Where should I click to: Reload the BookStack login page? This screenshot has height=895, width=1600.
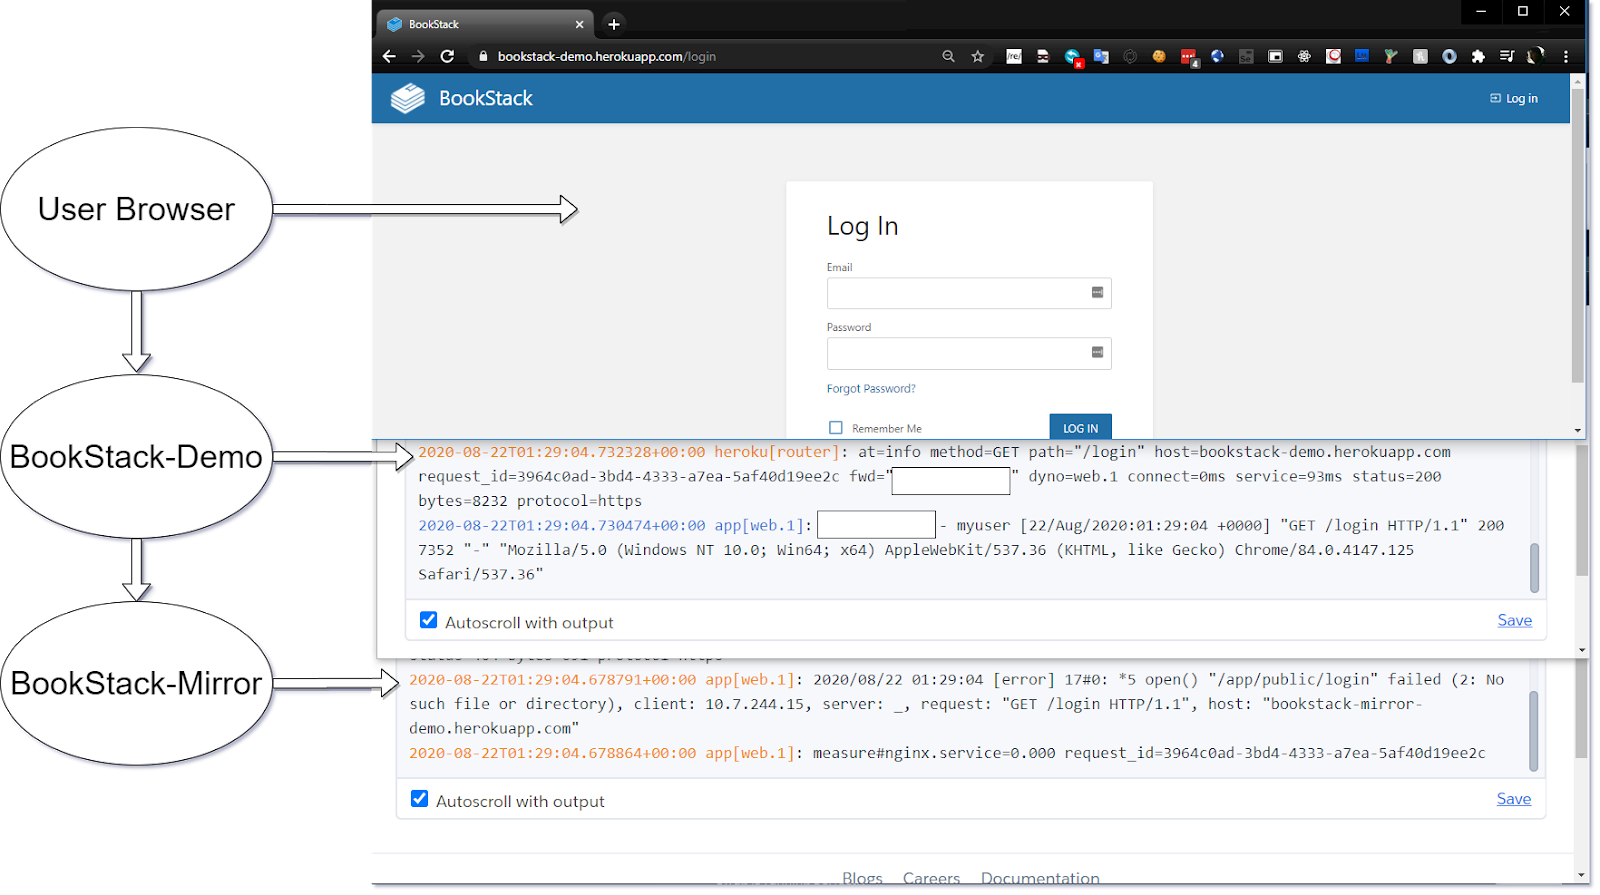[x=447, y=57]
